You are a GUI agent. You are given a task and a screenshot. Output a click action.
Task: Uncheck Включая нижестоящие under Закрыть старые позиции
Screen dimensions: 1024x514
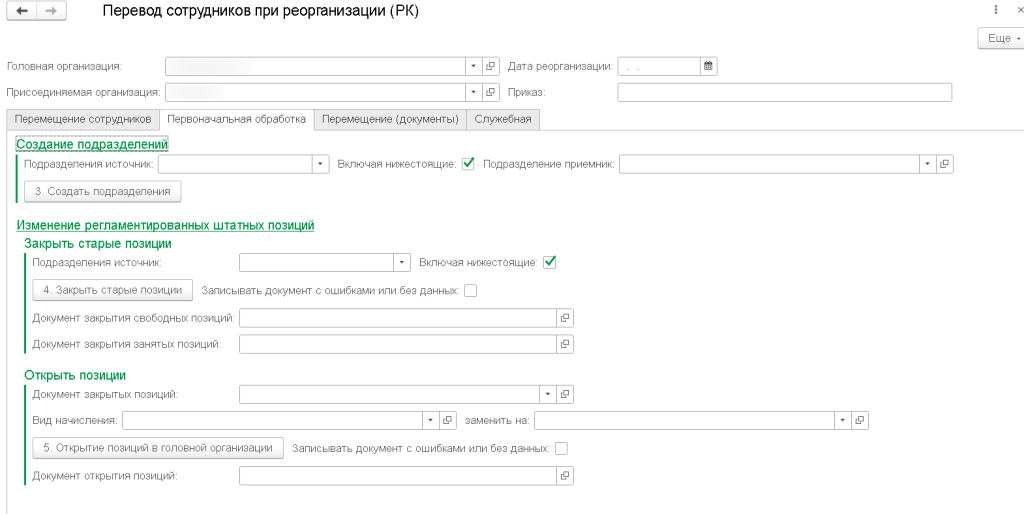548,262
